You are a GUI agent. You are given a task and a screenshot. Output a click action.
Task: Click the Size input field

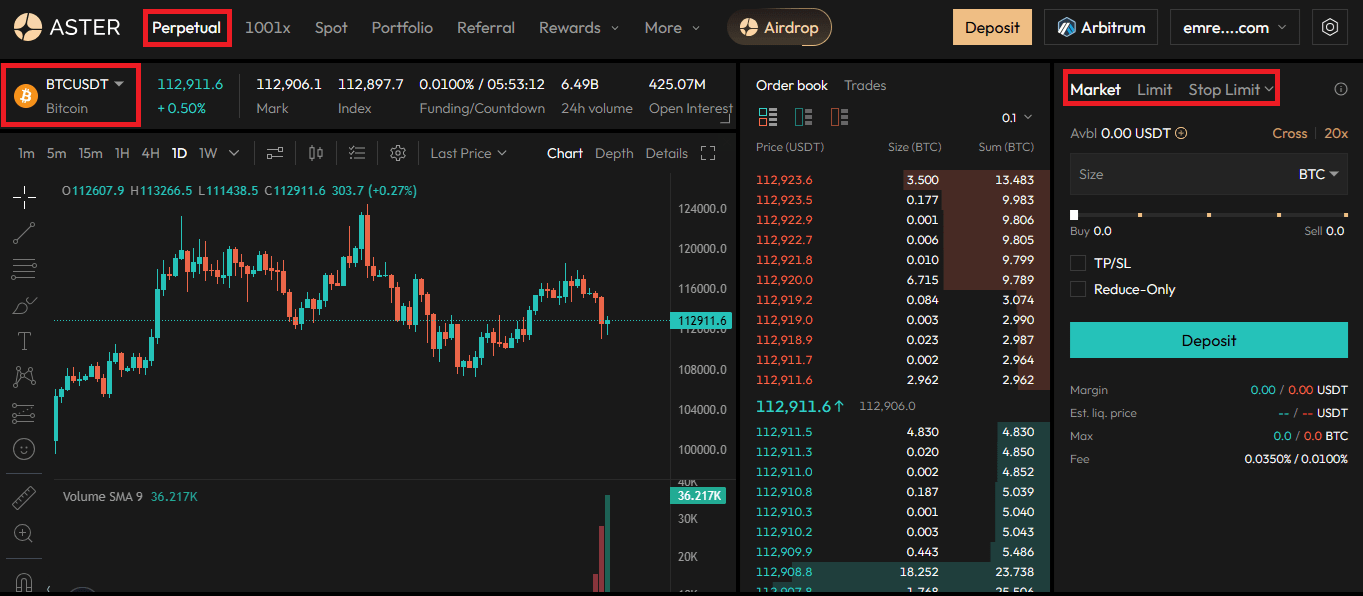tap(1180, 174)
